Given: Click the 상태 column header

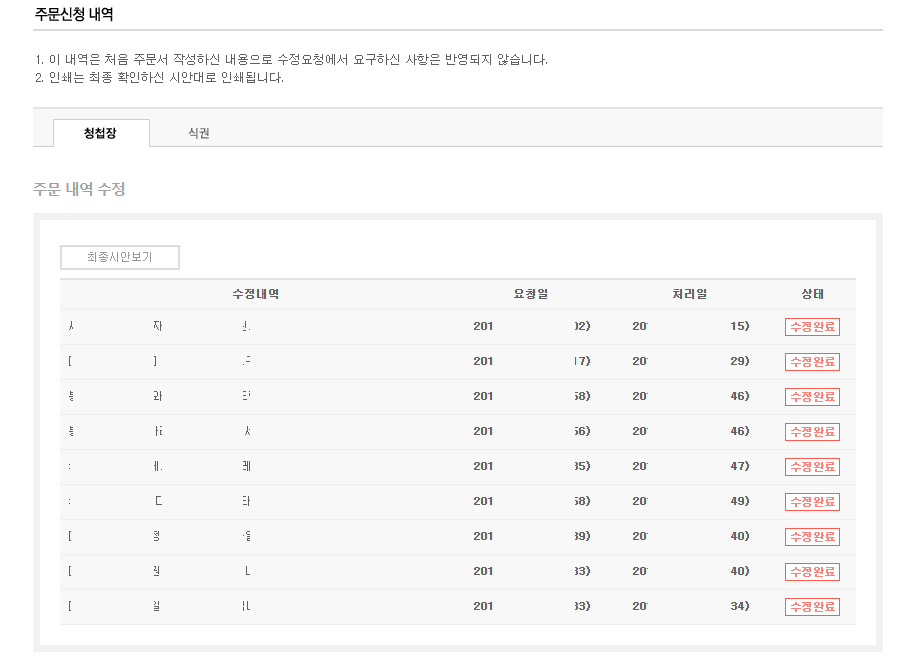Looking at the screenshot, I should (x=812, y=294).
